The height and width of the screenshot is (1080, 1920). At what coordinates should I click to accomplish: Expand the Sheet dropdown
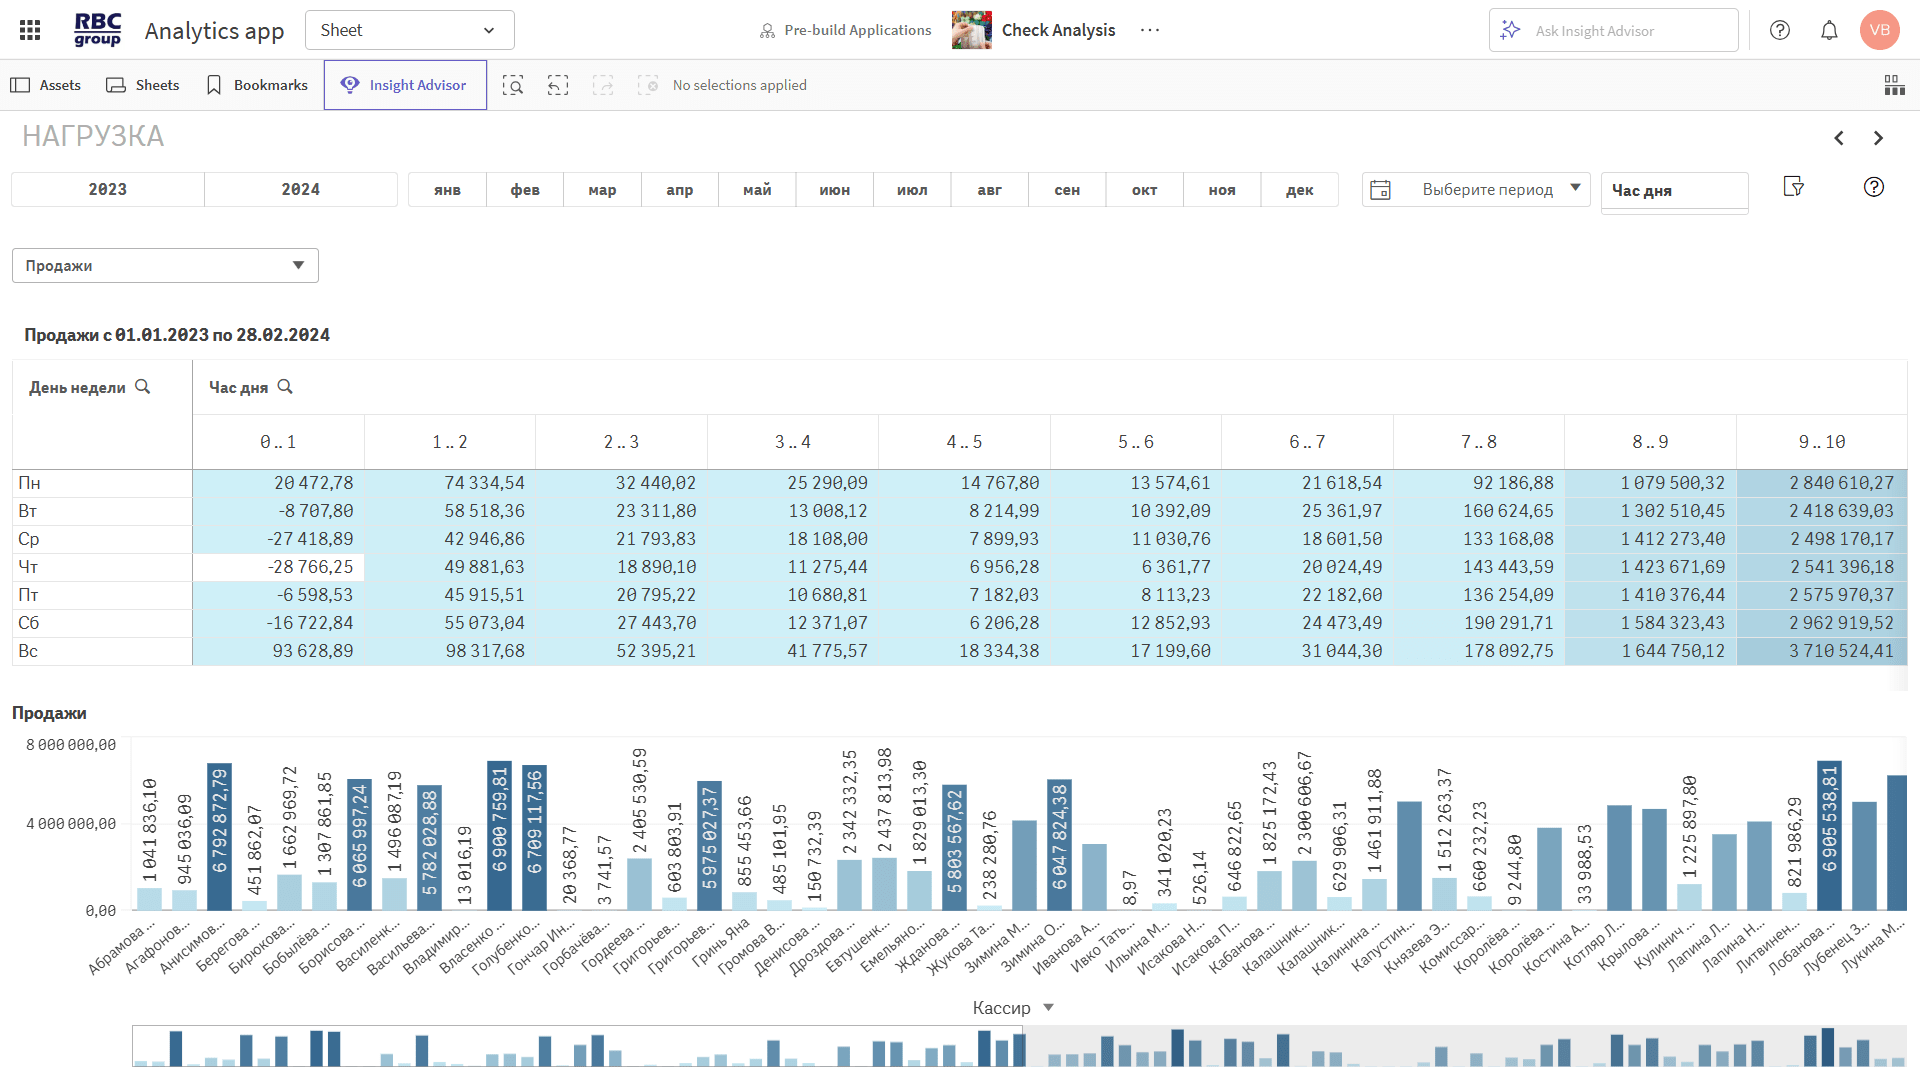409,30
